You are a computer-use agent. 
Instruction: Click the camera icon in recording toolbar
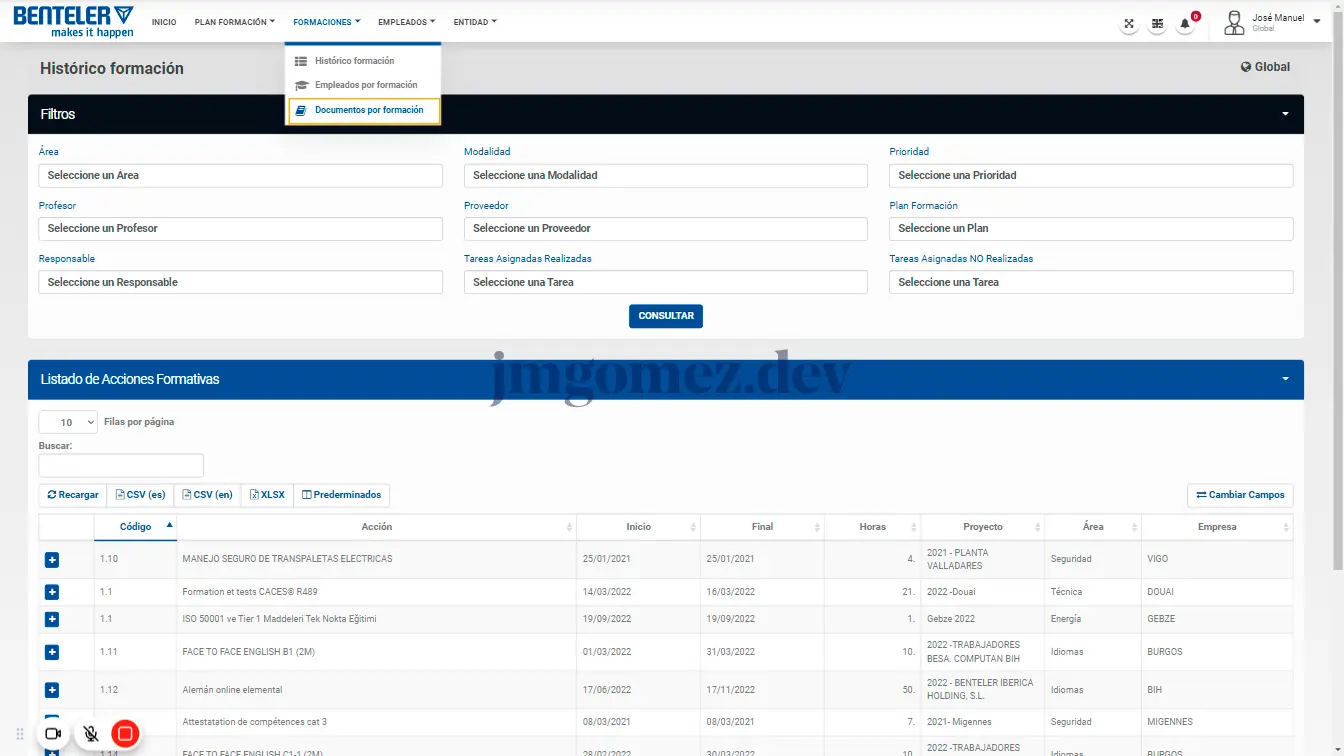(54, 734)
